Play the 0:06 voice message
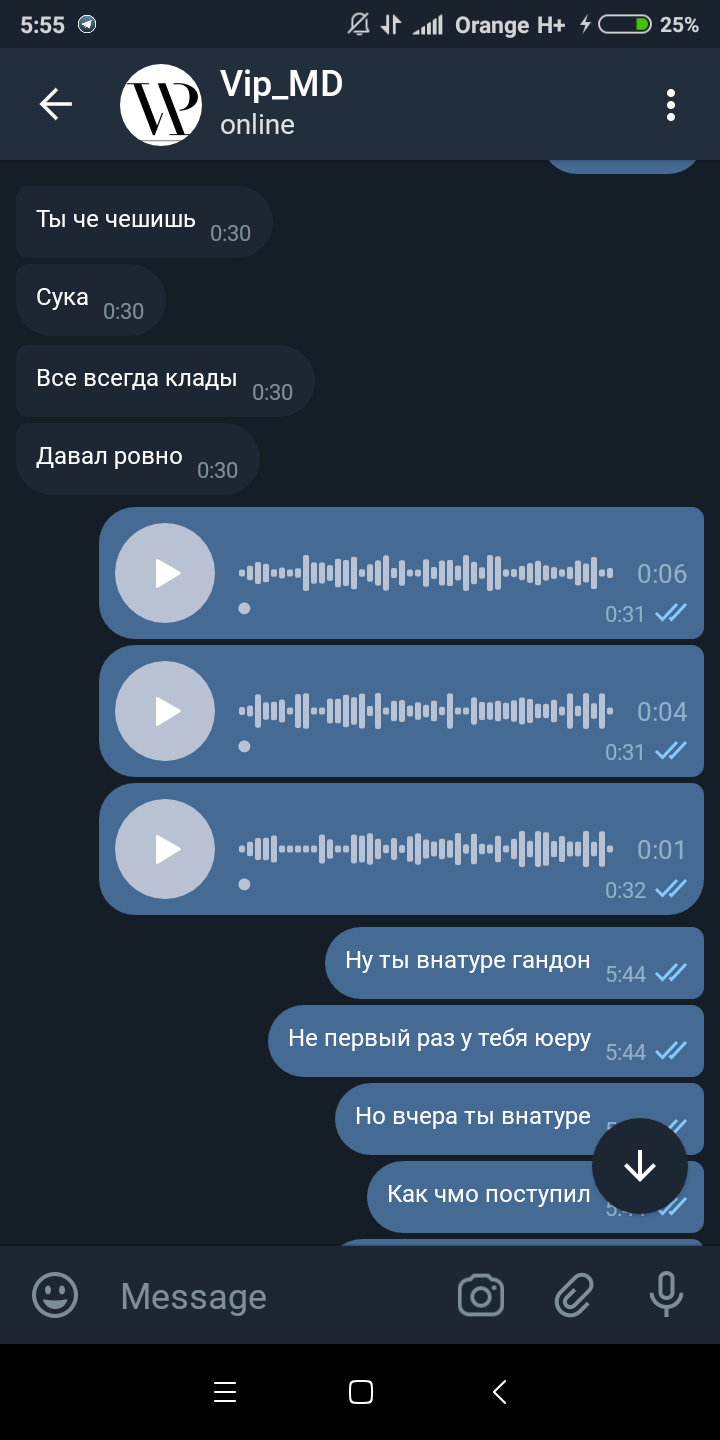Screen dimensions: 720x1440 (165, 573)
